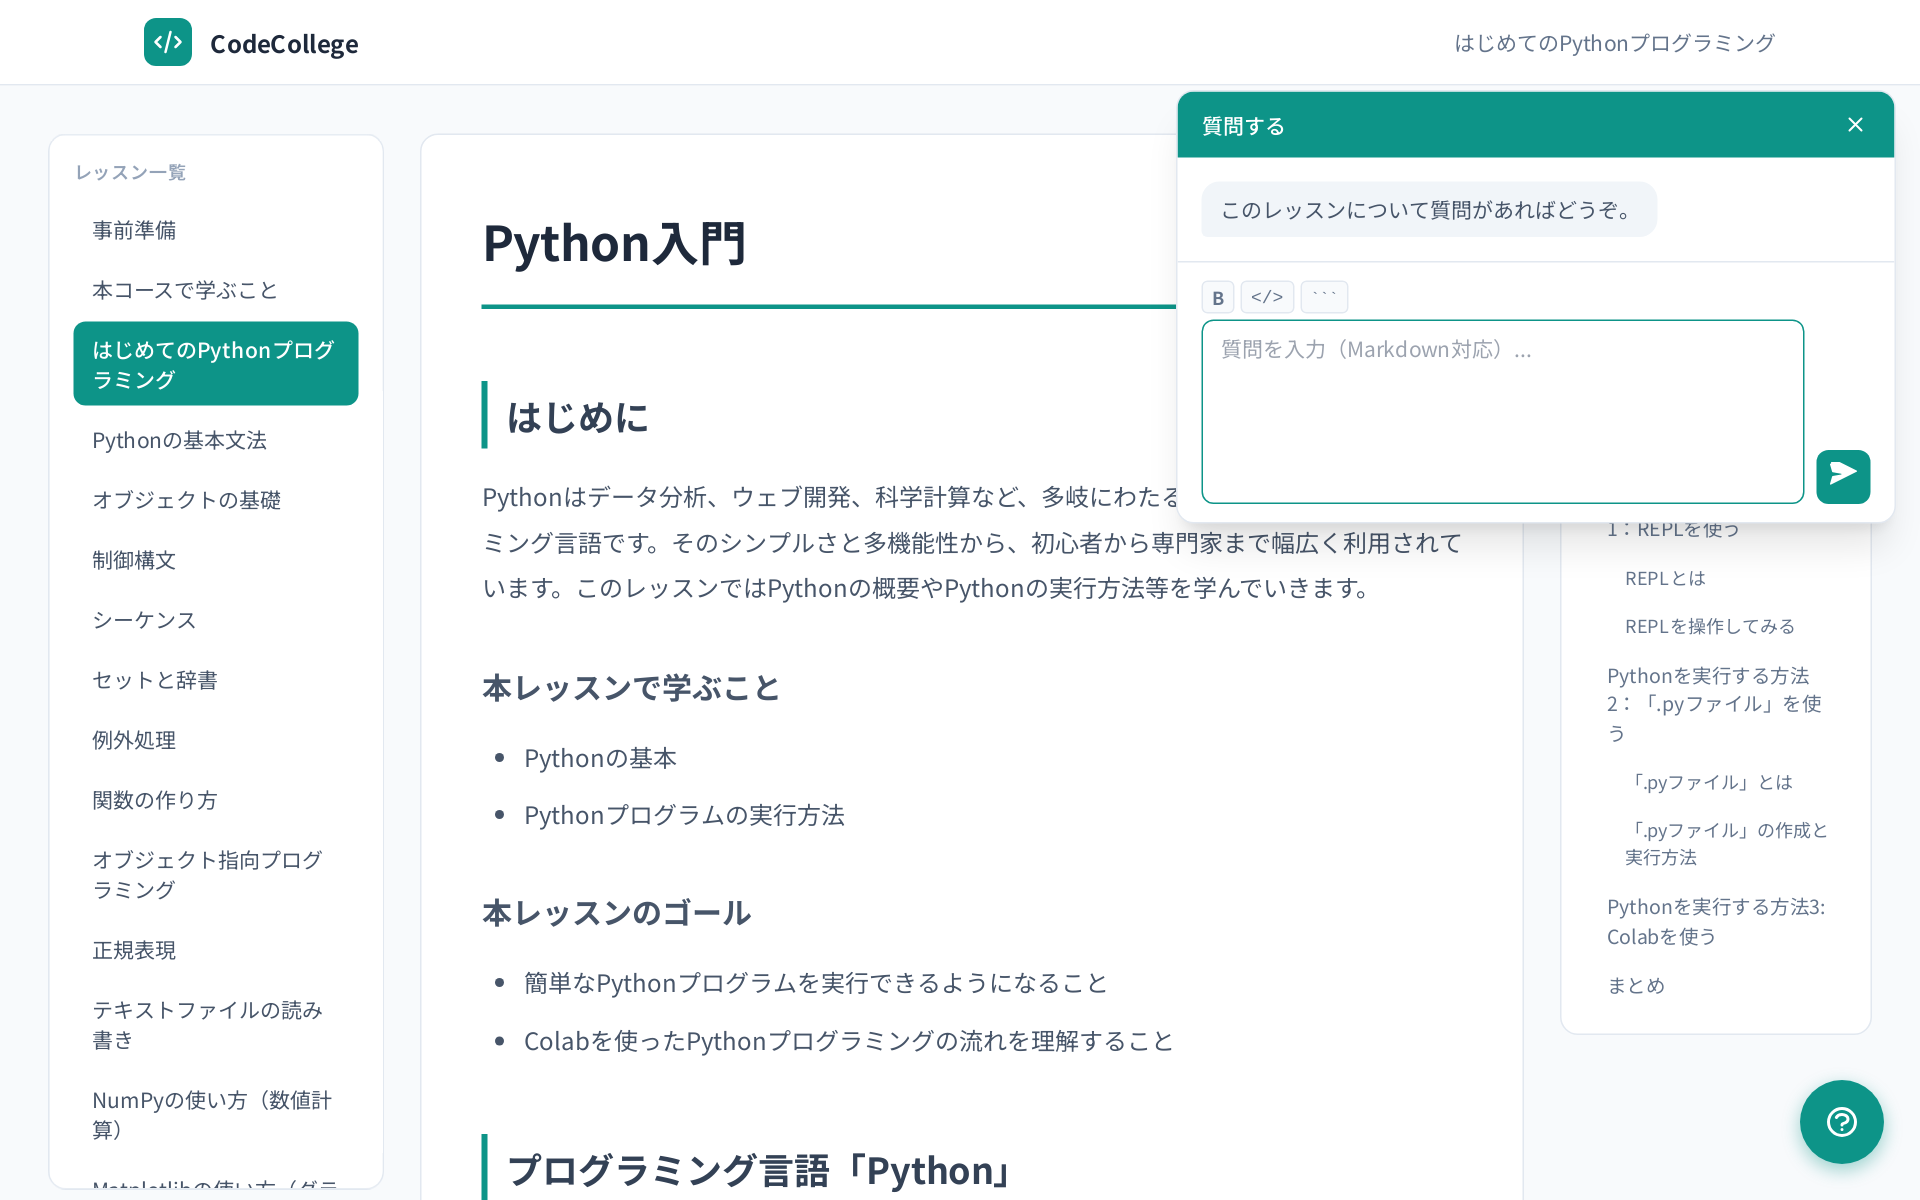The height and width of the screenshot is (1200, 1920).
Task: Jump to 「.pyファイル」とは in contents
Action: click(1709, 782)
